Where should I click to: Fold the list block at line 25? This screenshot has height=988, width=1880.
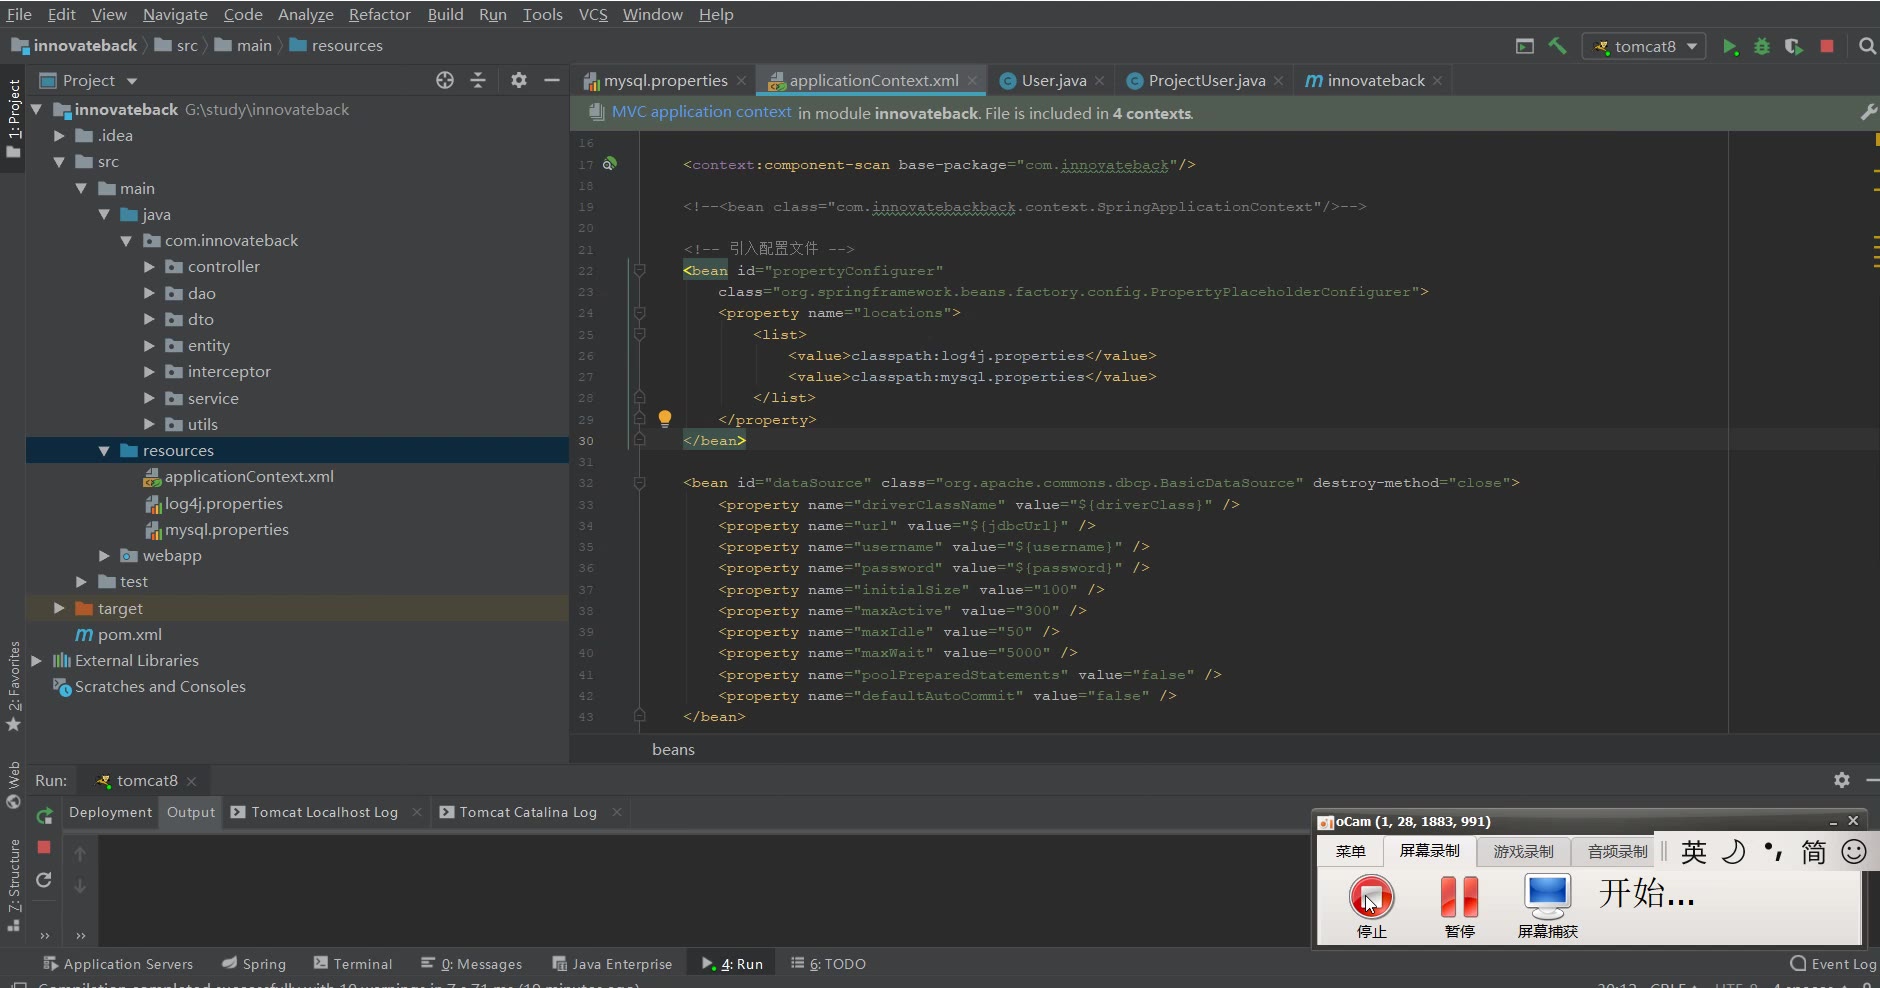coord(639,334)
